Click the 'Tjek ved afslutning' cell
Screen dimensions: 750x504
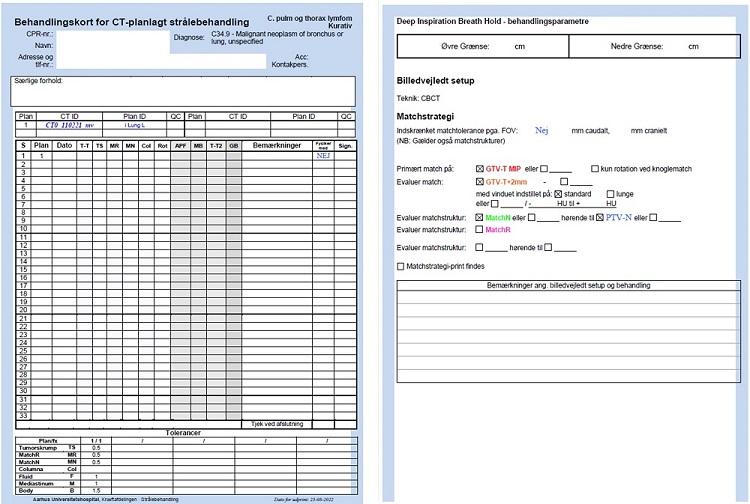tap(277, 424)
